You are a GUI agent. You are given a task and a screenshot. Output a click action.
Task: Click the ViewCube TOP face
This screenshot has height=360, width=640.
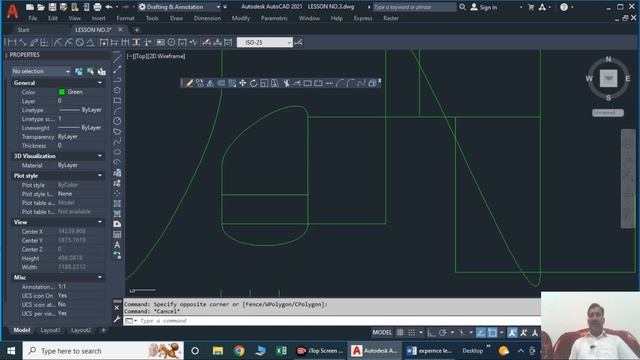tap(608, 78)
